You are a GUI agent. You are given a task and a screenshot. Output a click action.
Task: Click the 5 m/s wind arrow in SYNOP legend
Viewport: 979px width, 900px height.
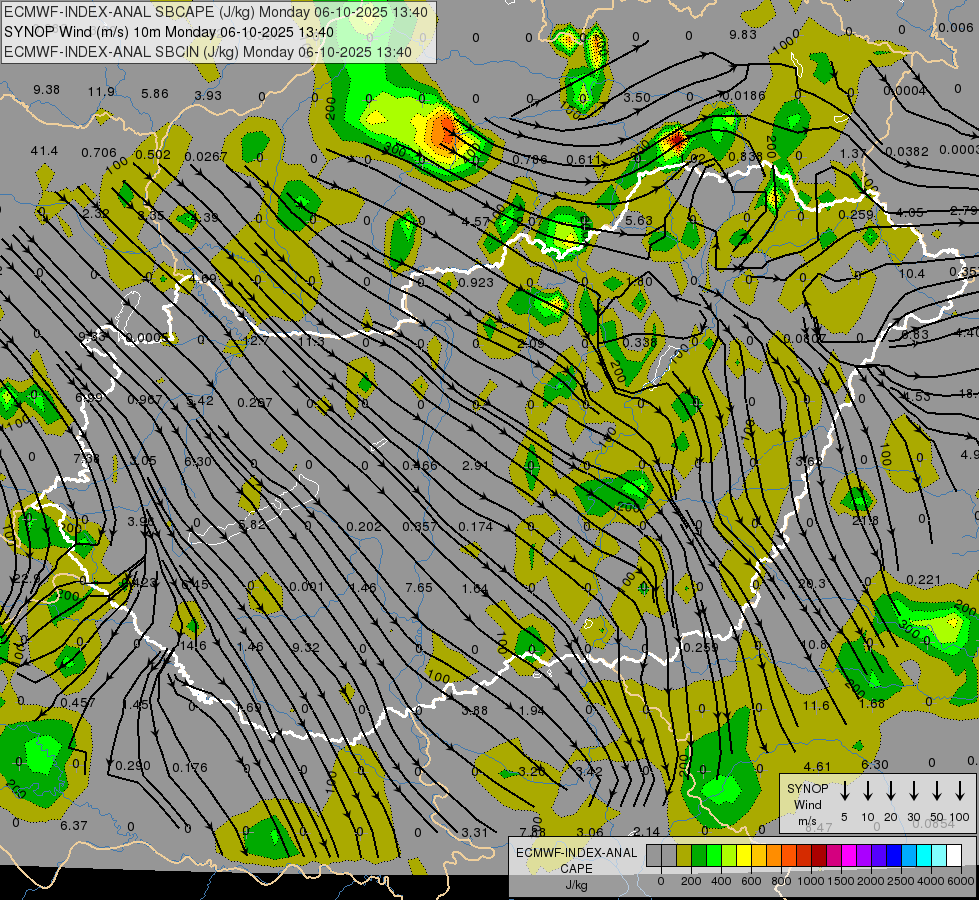844,791
